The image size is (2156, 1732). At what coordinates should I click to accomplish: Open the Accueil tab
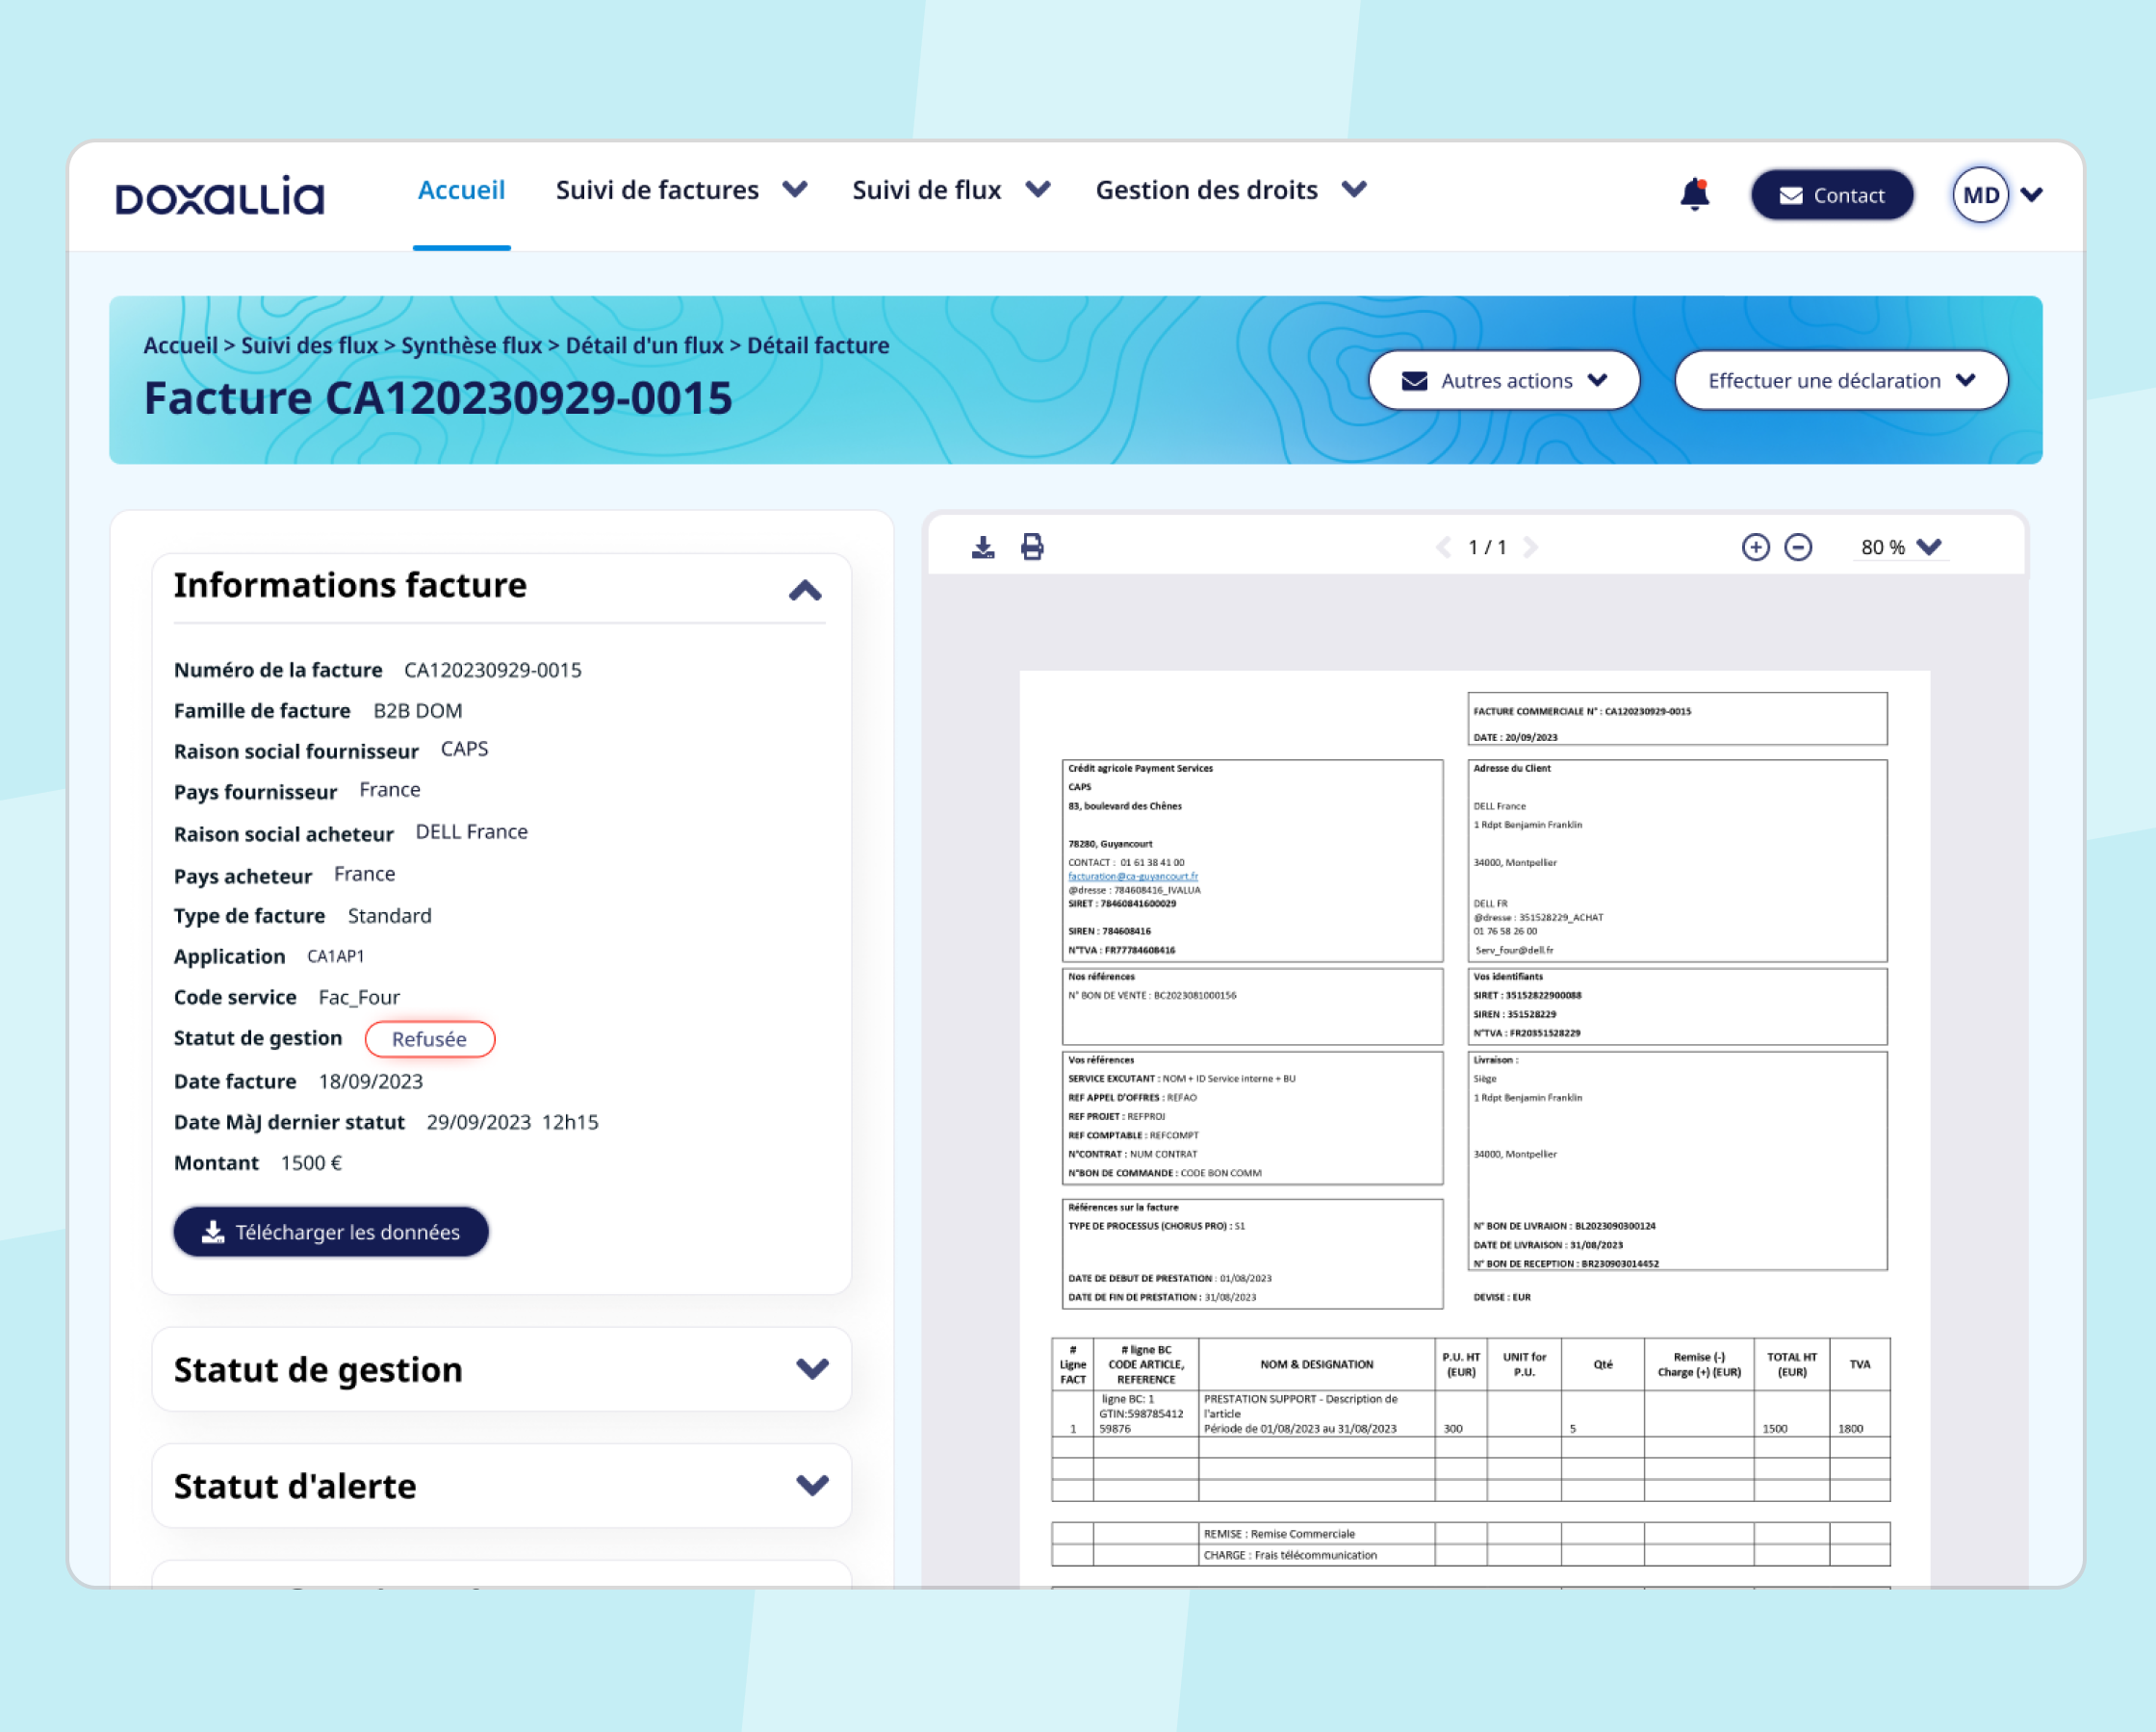(461, 190)
